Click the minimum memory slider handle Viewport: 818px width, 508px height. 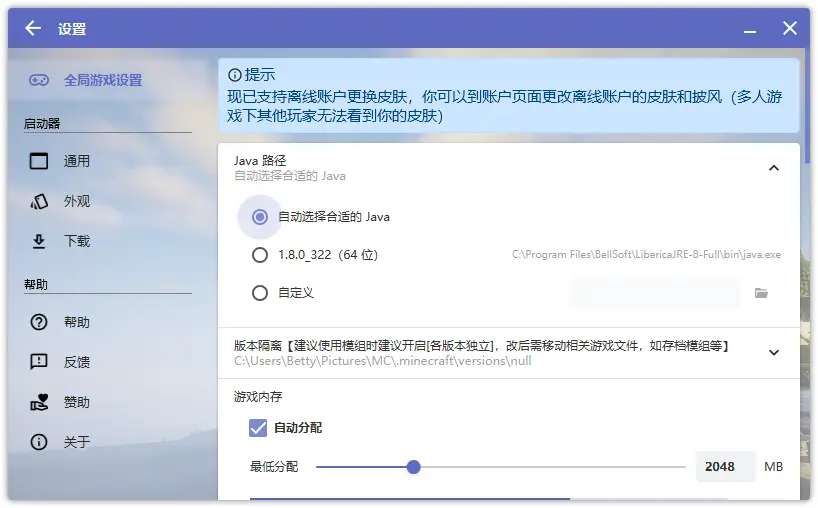(413, 467)
